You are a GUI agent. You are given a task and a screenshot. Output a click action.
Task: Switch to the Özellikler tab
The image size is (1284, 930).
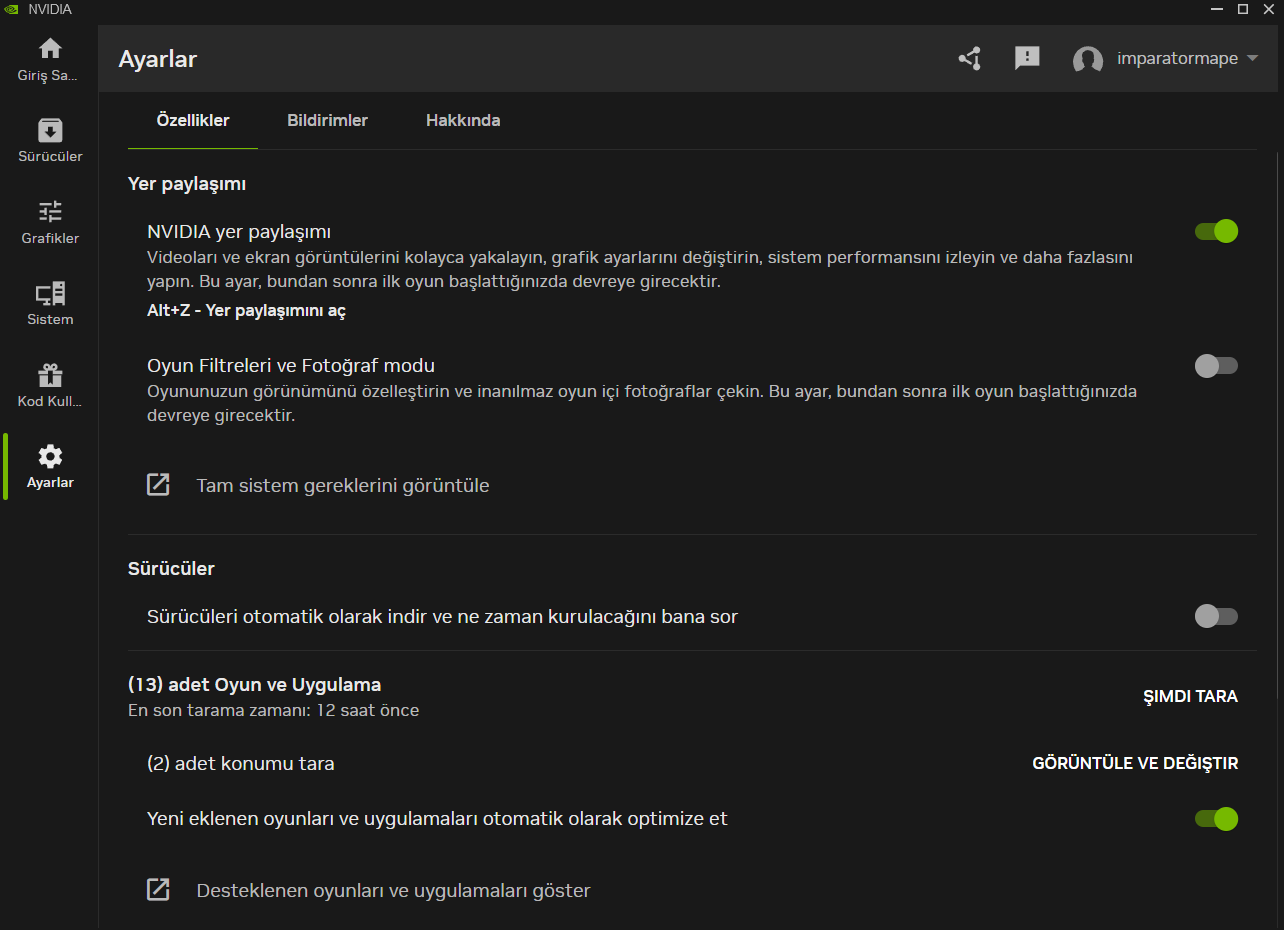pyautogui.click(x=193, y=120)
